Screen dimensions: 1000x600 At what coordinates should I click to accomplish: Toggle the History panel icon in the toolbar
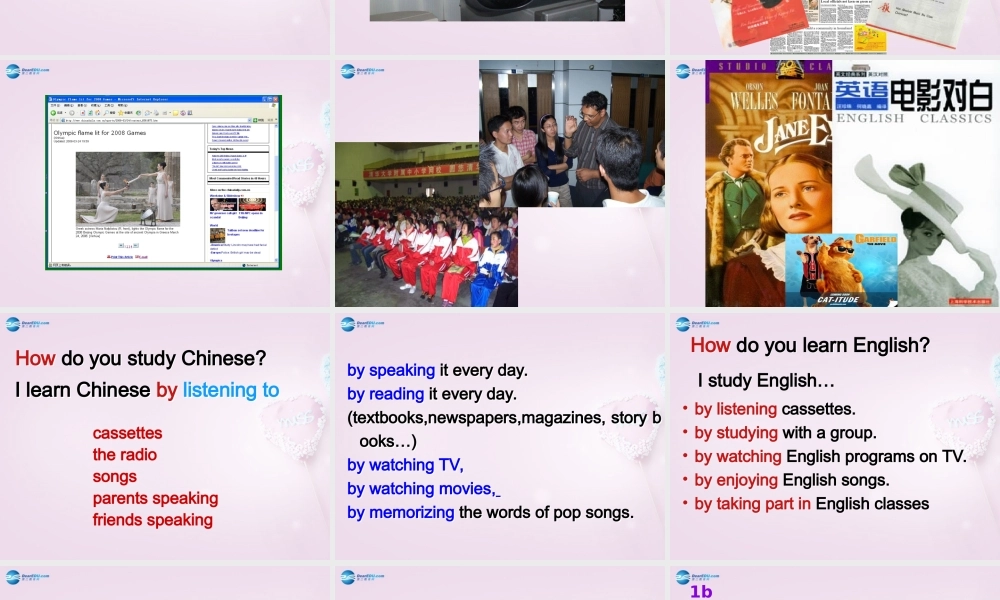pos(139,113)
